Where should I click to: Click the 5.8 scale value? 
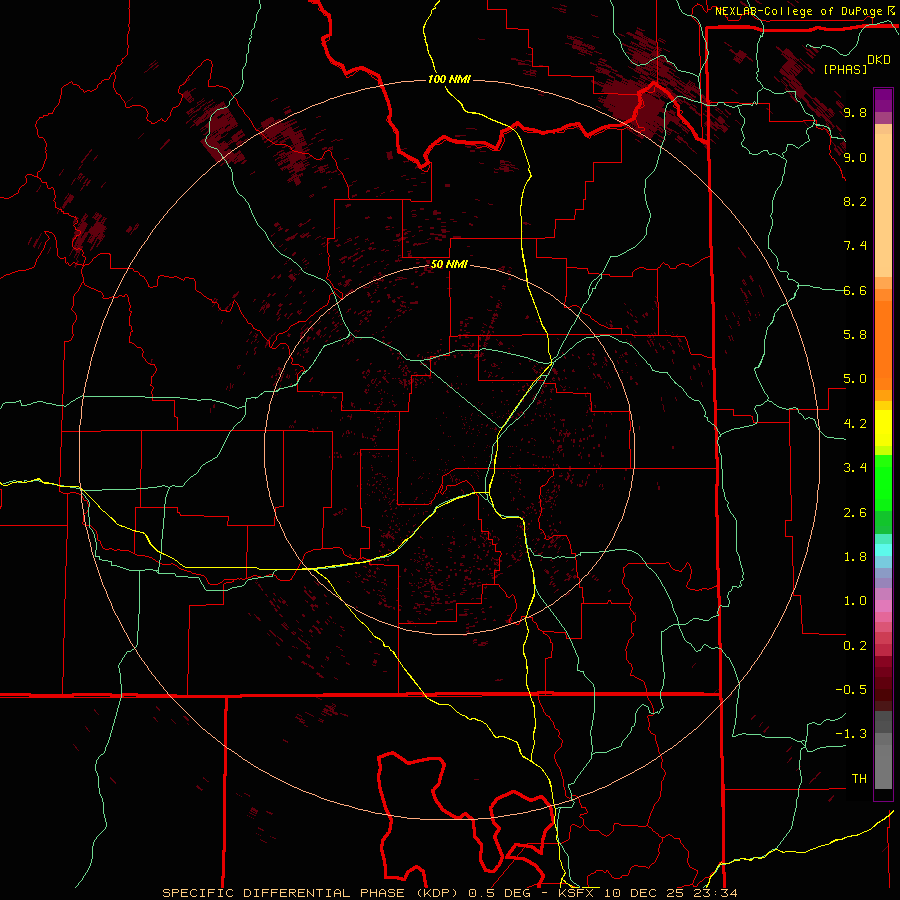[855, 335]
